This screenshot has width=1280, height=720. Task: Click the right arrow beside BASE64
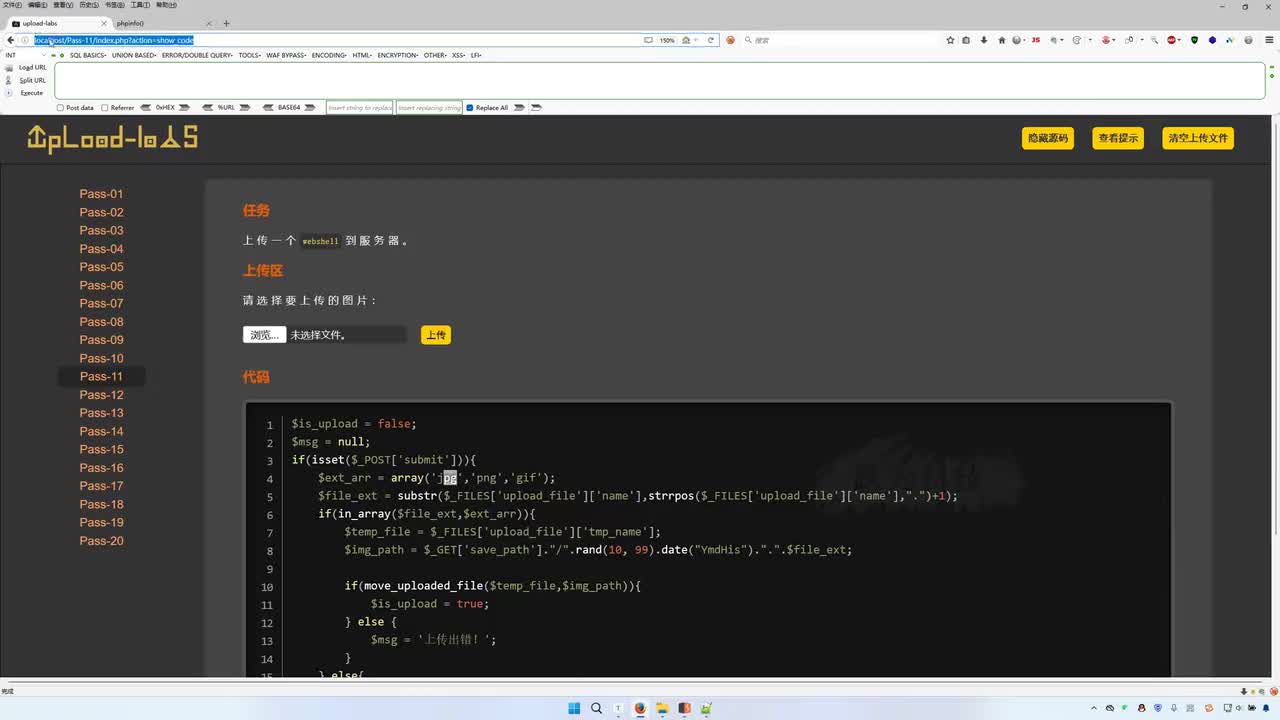click(310, 107)
